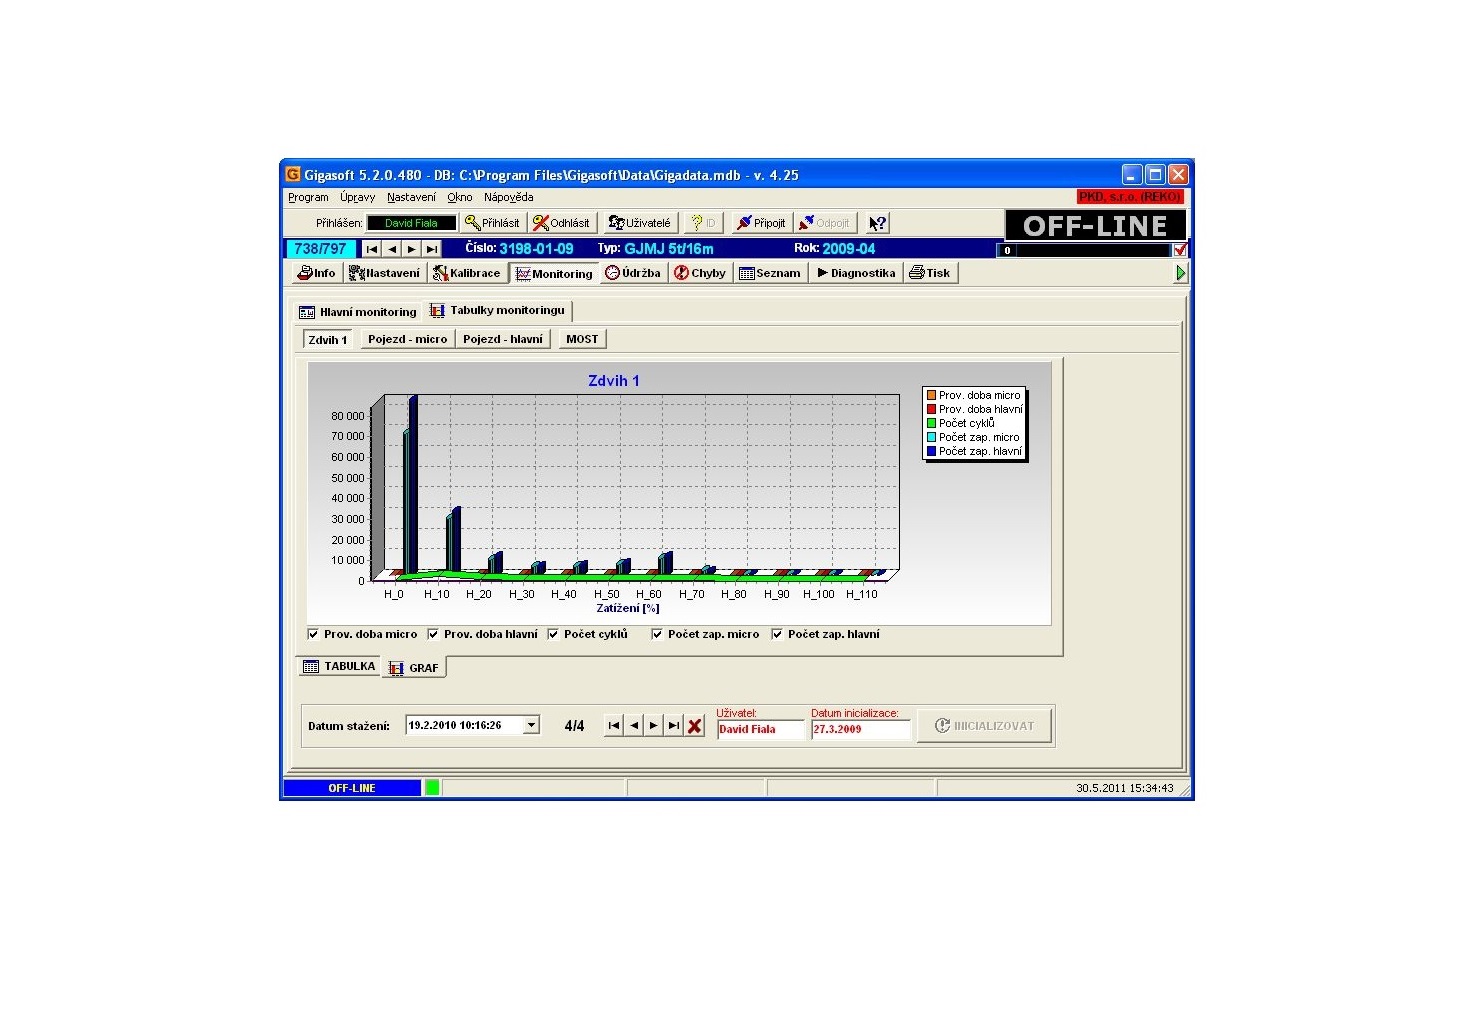Switch to the Hlavní monitoring tab
The height and width of the screenshot is (1026, 1470).
[358, 312]
